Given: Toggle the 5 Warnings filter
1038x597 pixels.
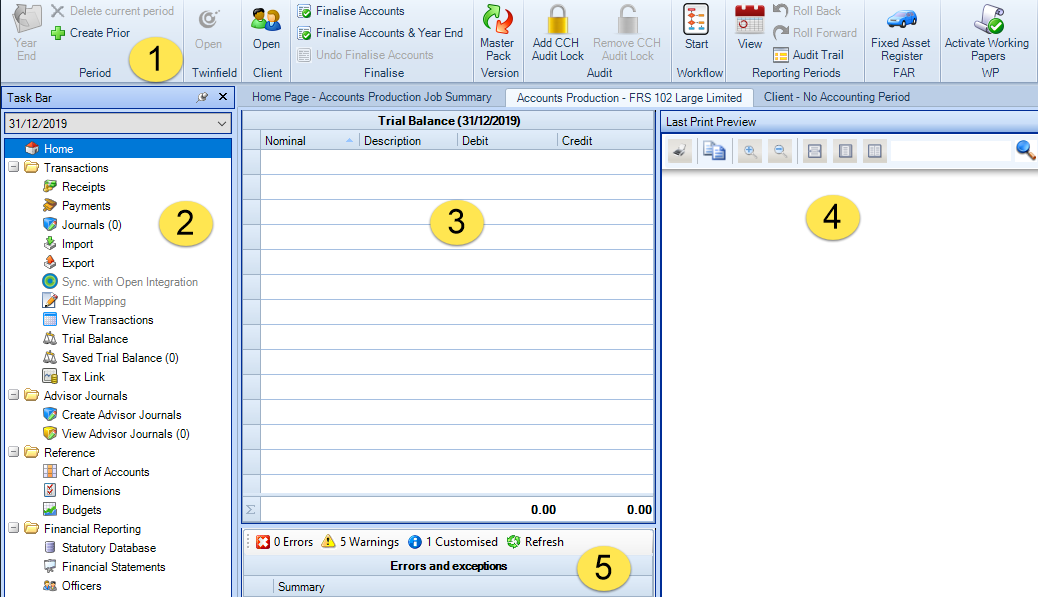Looking at the screenshot, I should click(360, 542).
